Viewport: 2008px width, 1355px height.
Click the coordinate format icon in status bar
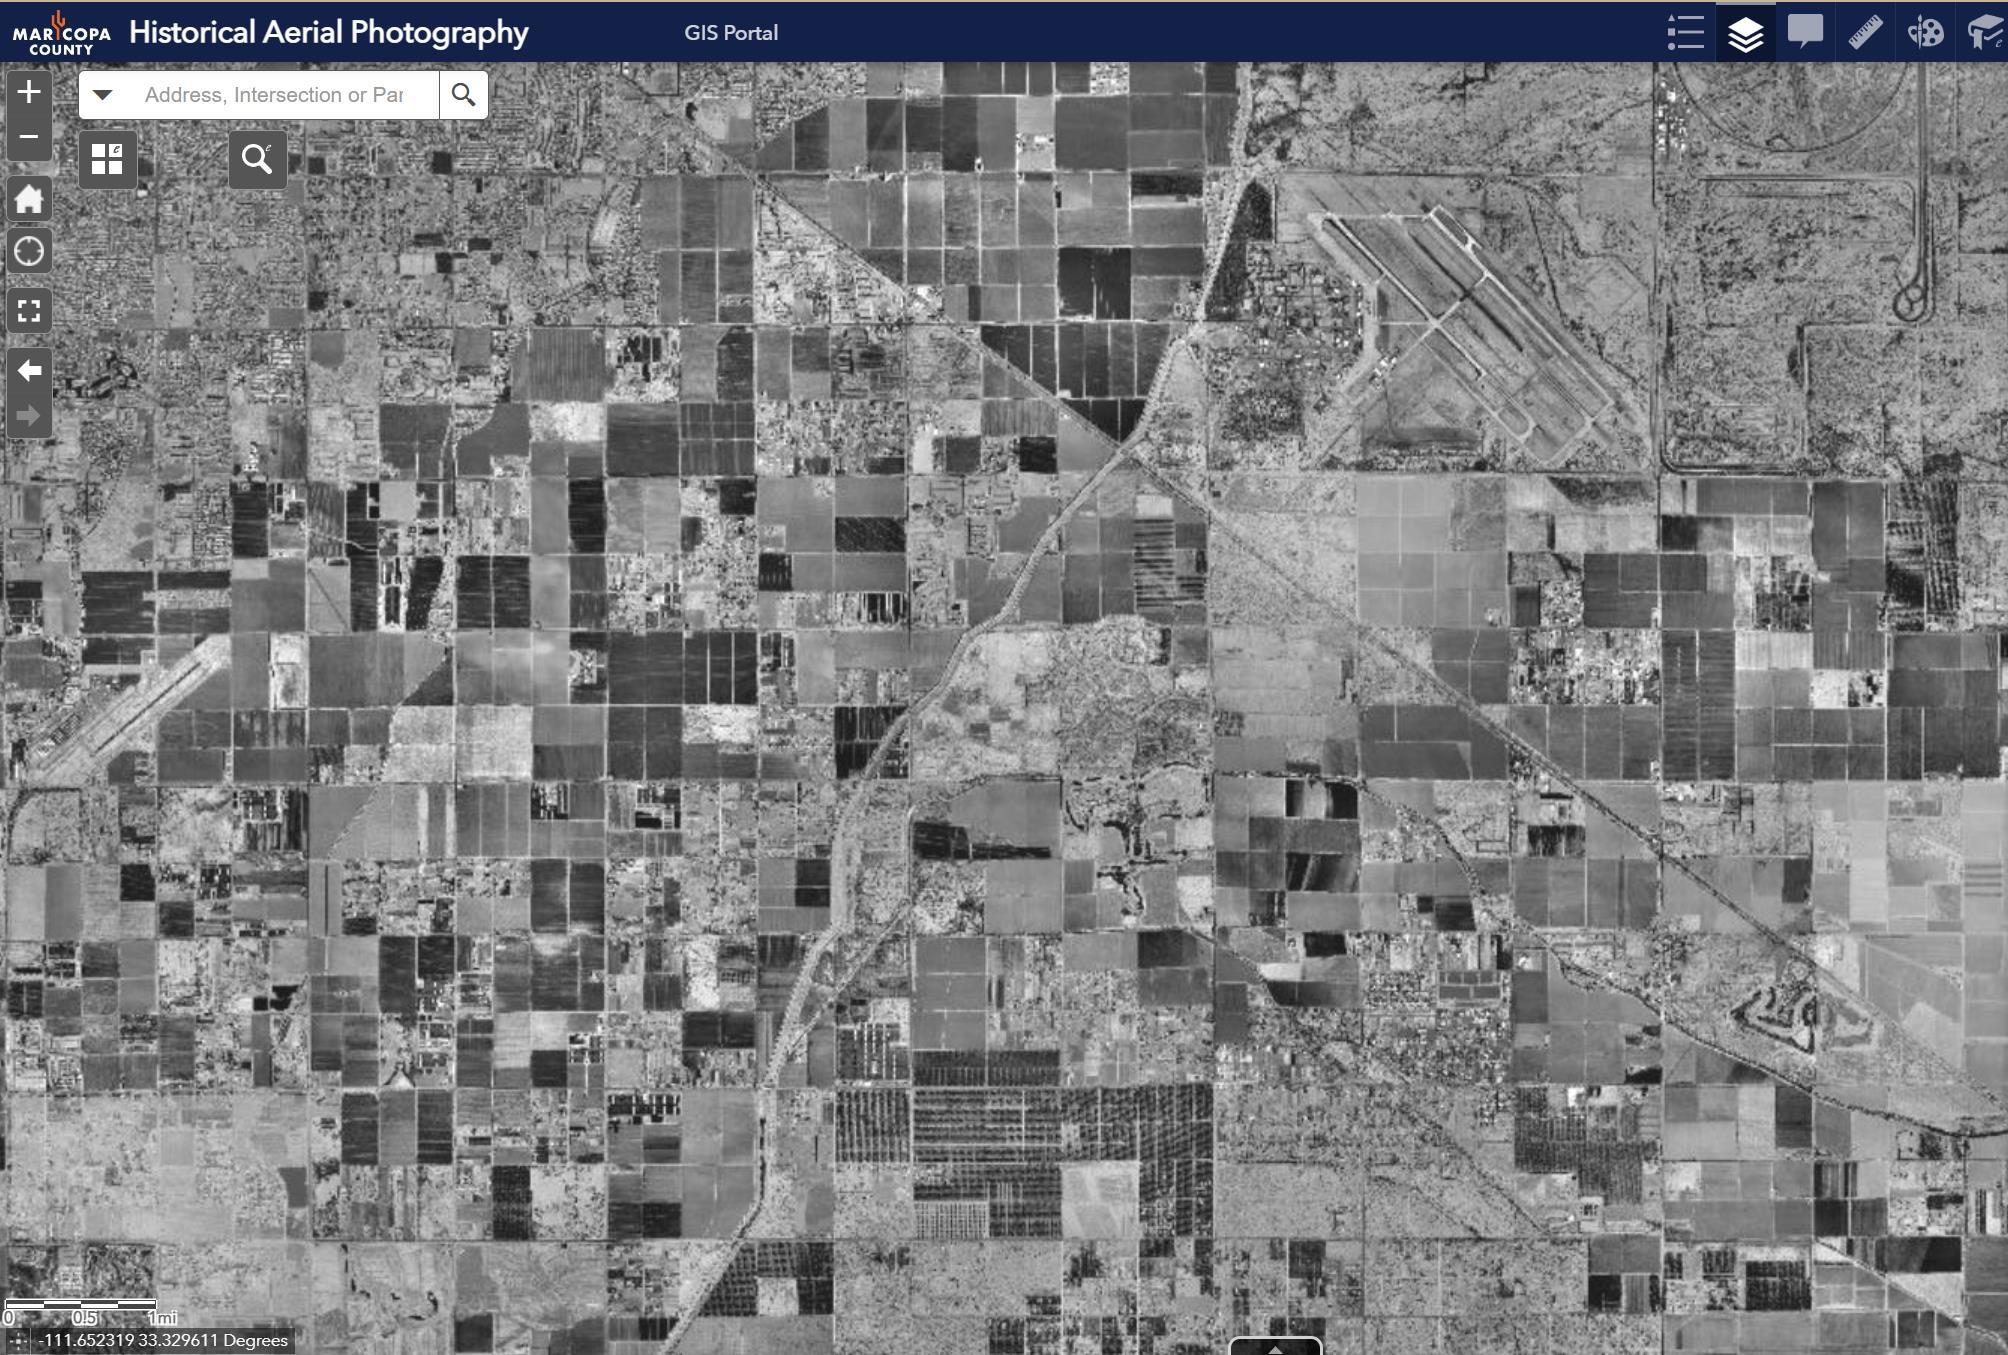click(x=17, y=1340)
